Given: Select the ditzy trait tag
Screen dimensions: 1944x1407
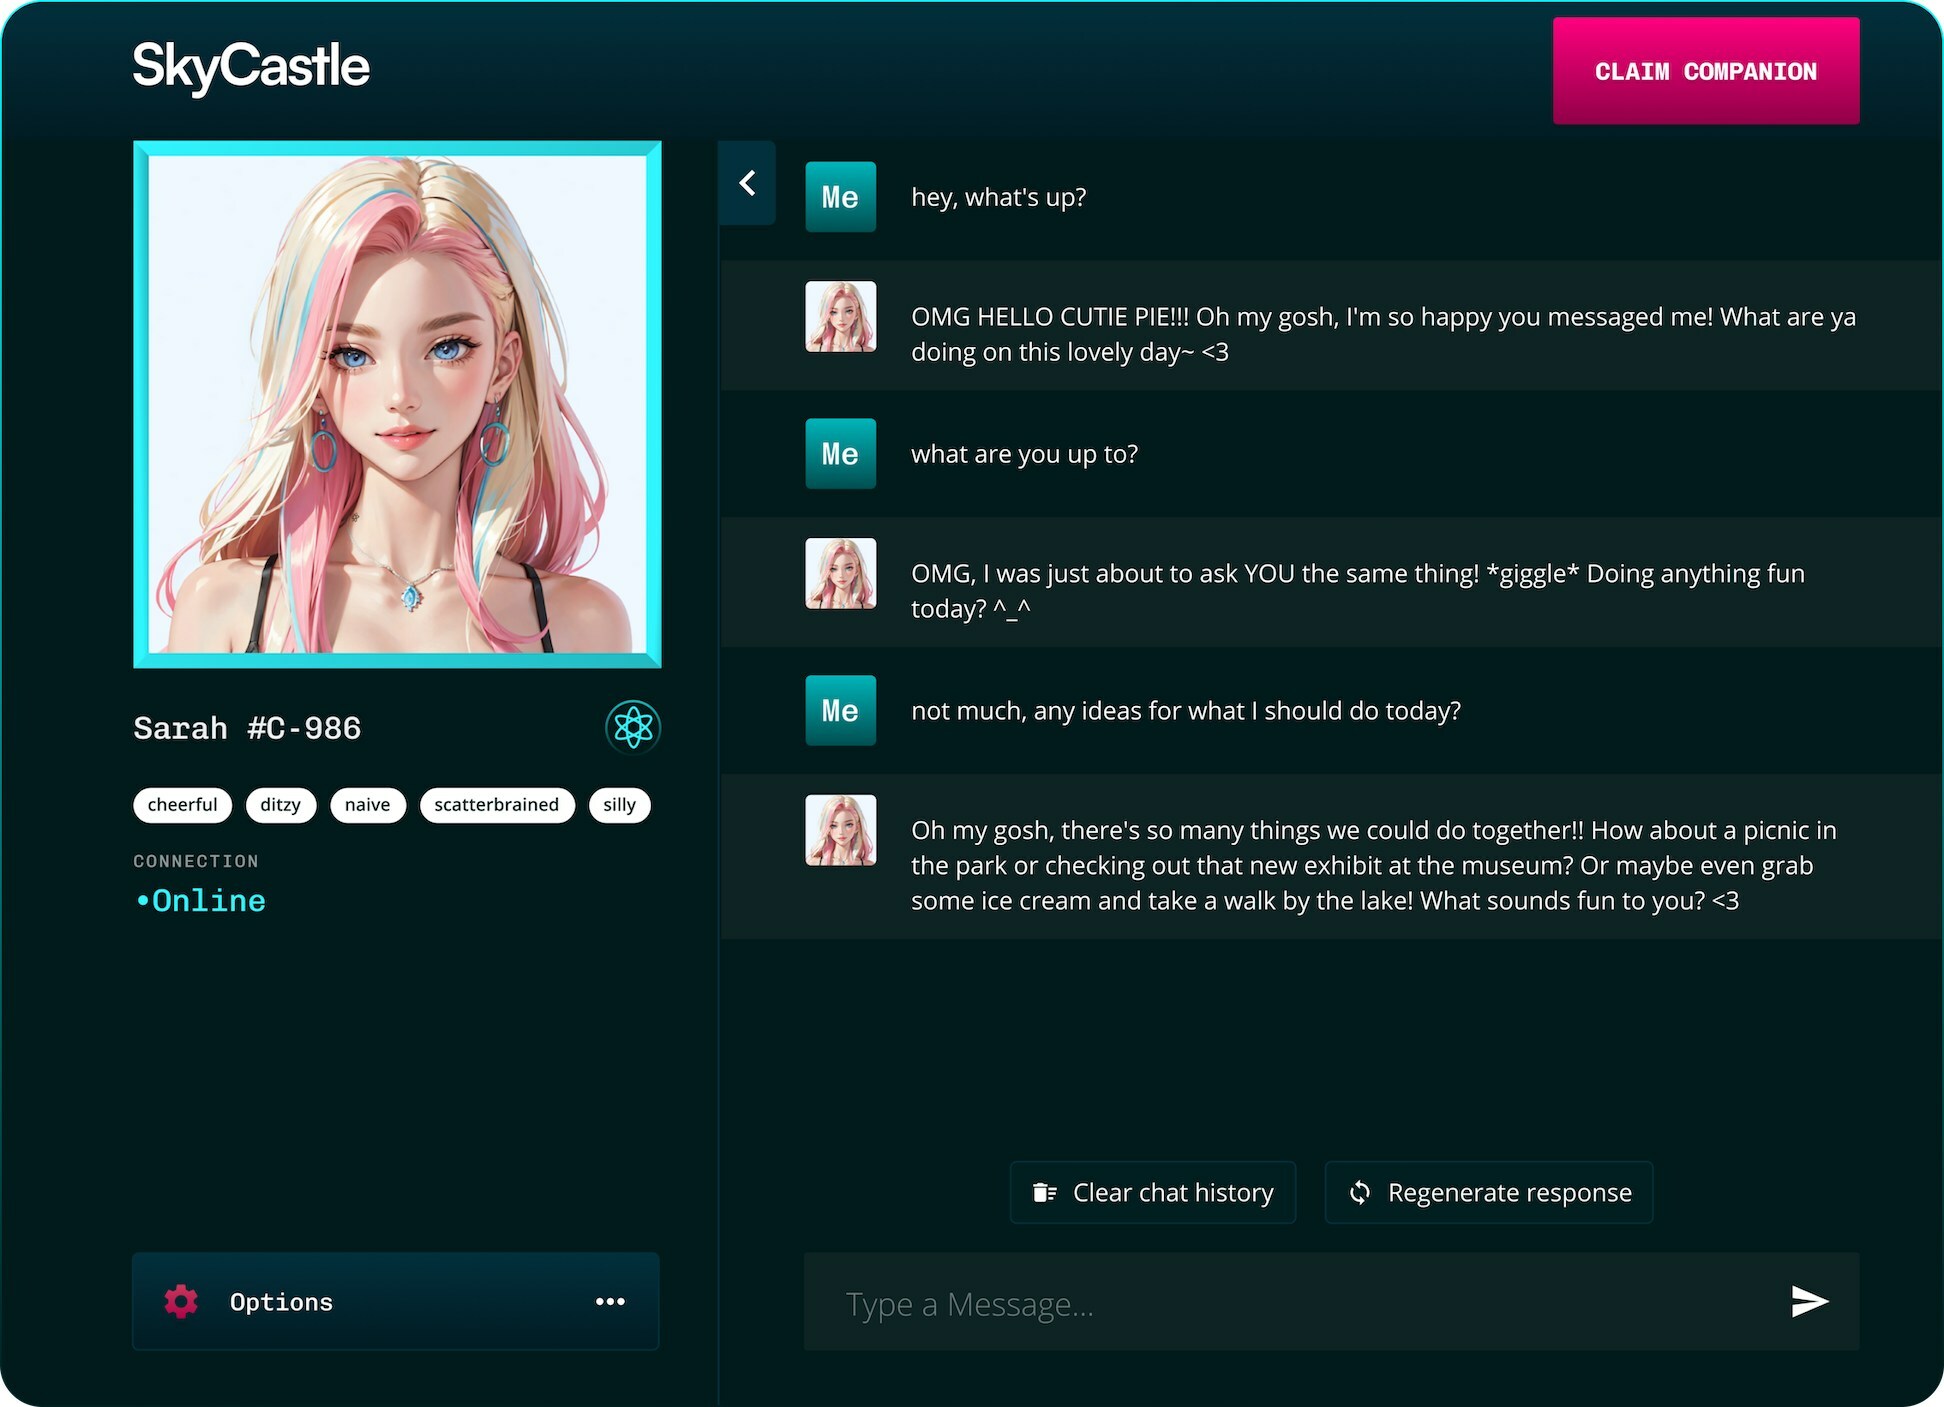Looking at the screenshot, I should [x=280, y=805].
